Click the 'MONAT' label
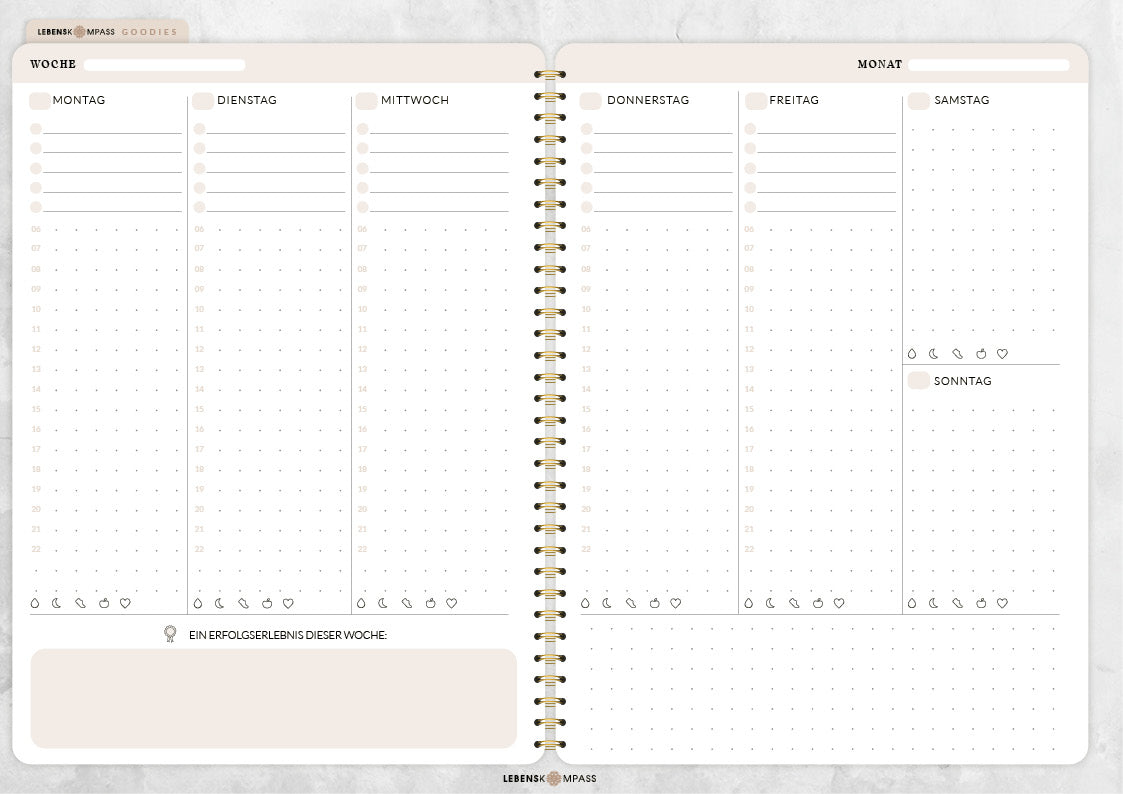This screenshot has width=1123, height=794. click(879, 64)
